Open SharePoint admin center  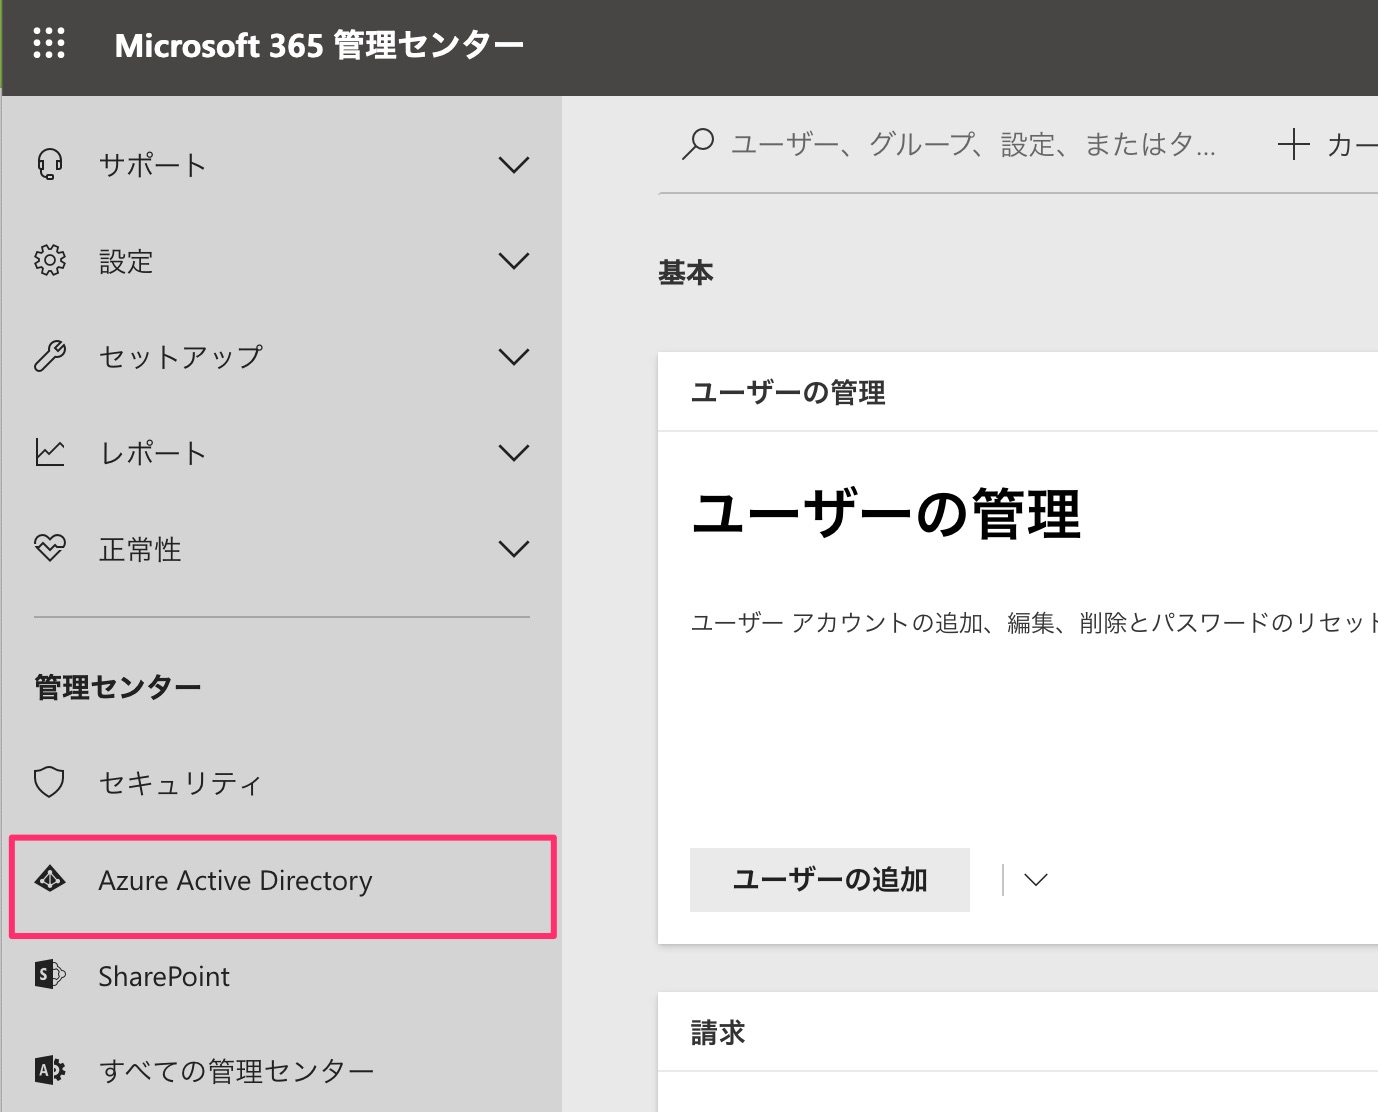tap(281, 975)
